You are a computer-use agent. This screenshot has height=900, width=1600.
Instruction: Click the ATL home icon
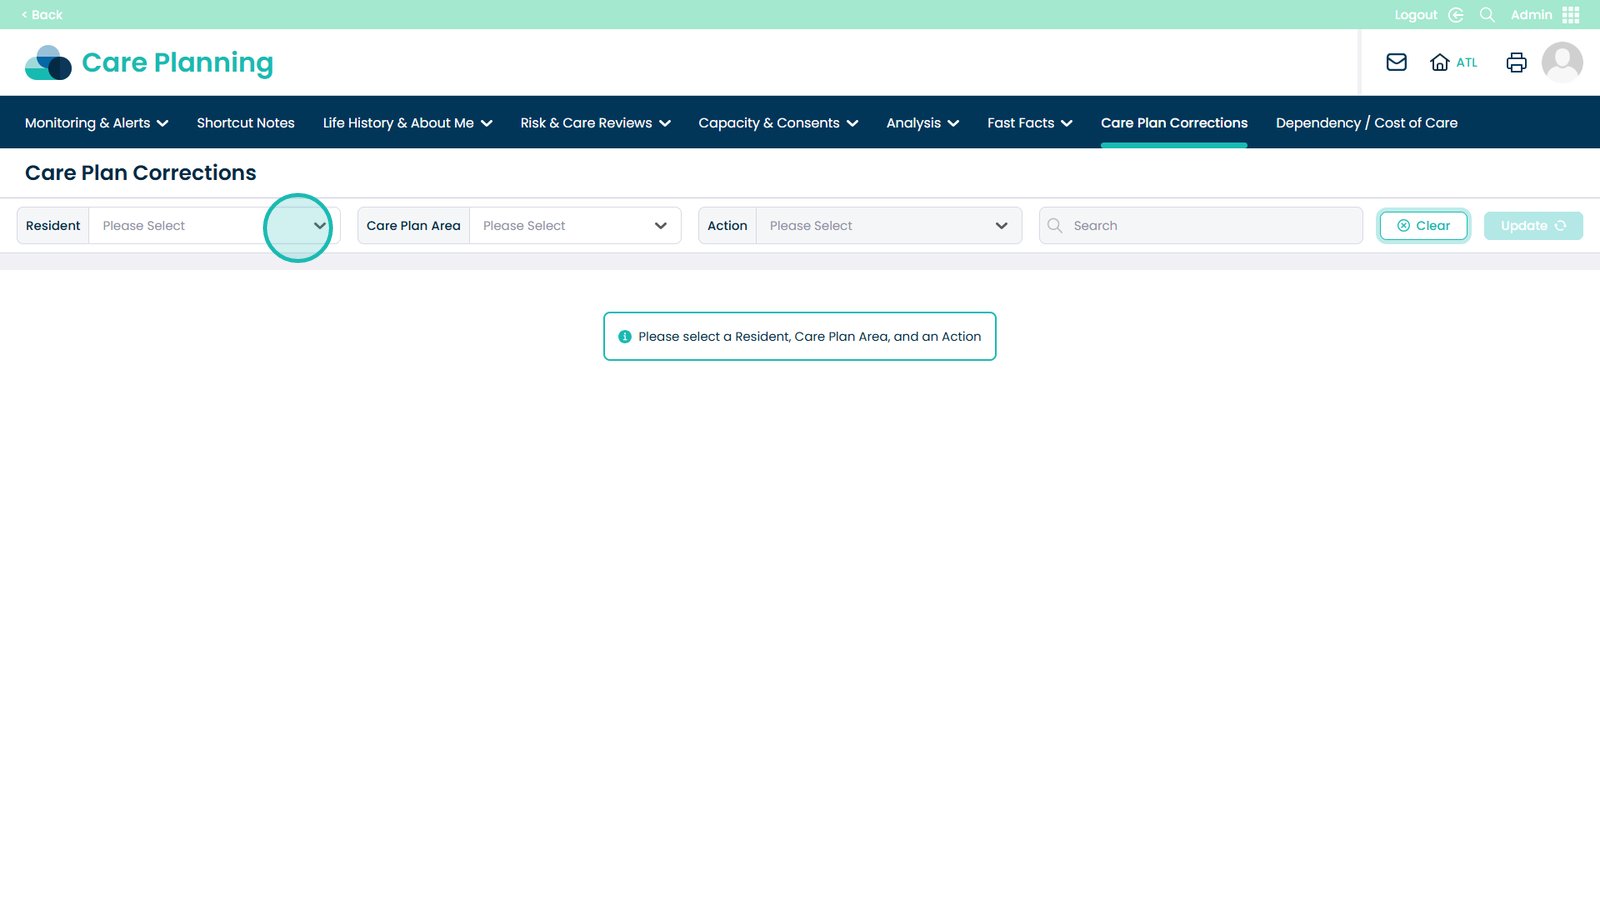tap(1440, 62)
